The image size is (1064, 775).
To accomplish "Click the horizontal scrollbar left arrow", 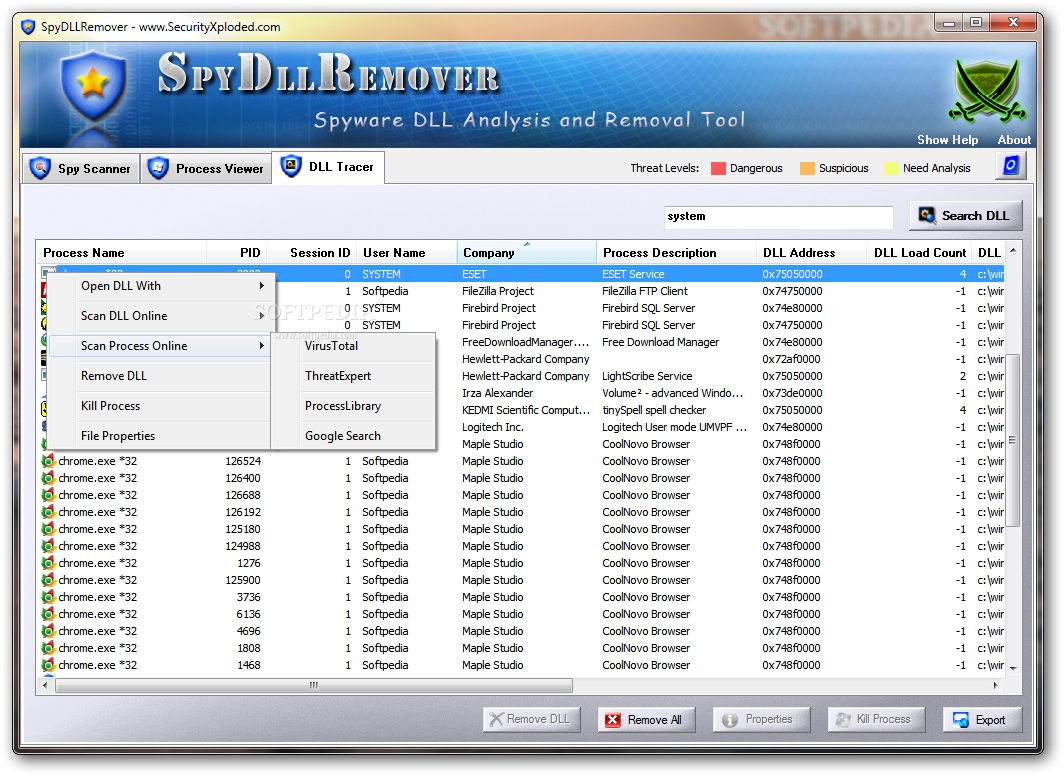I will [45, 686].
